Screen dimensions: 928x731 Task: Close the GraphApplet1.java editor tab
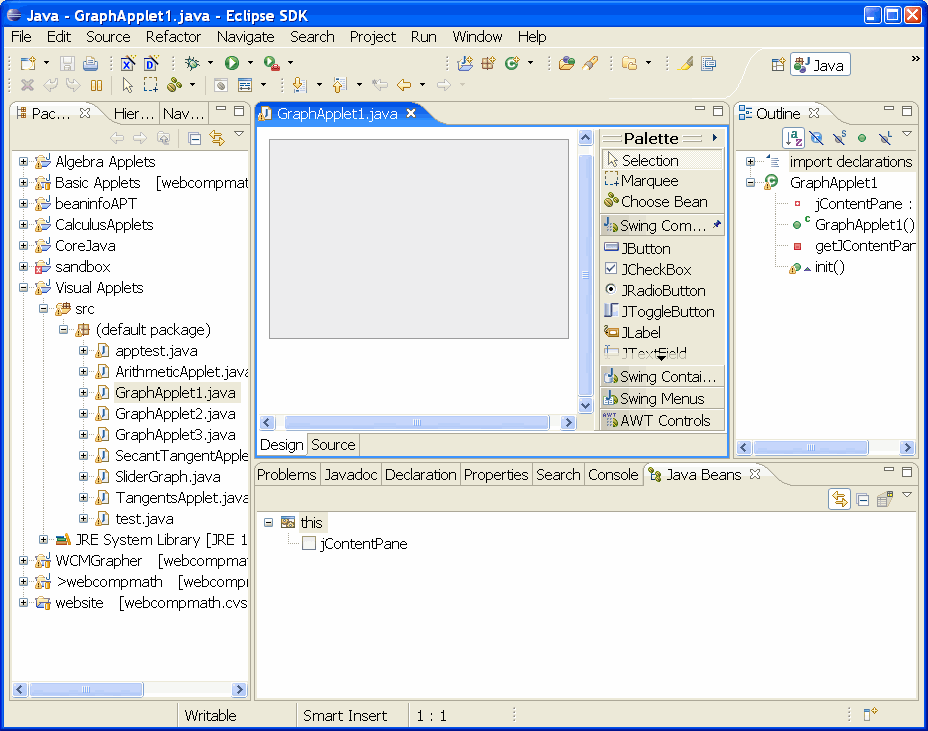click(x=411, y=113)
